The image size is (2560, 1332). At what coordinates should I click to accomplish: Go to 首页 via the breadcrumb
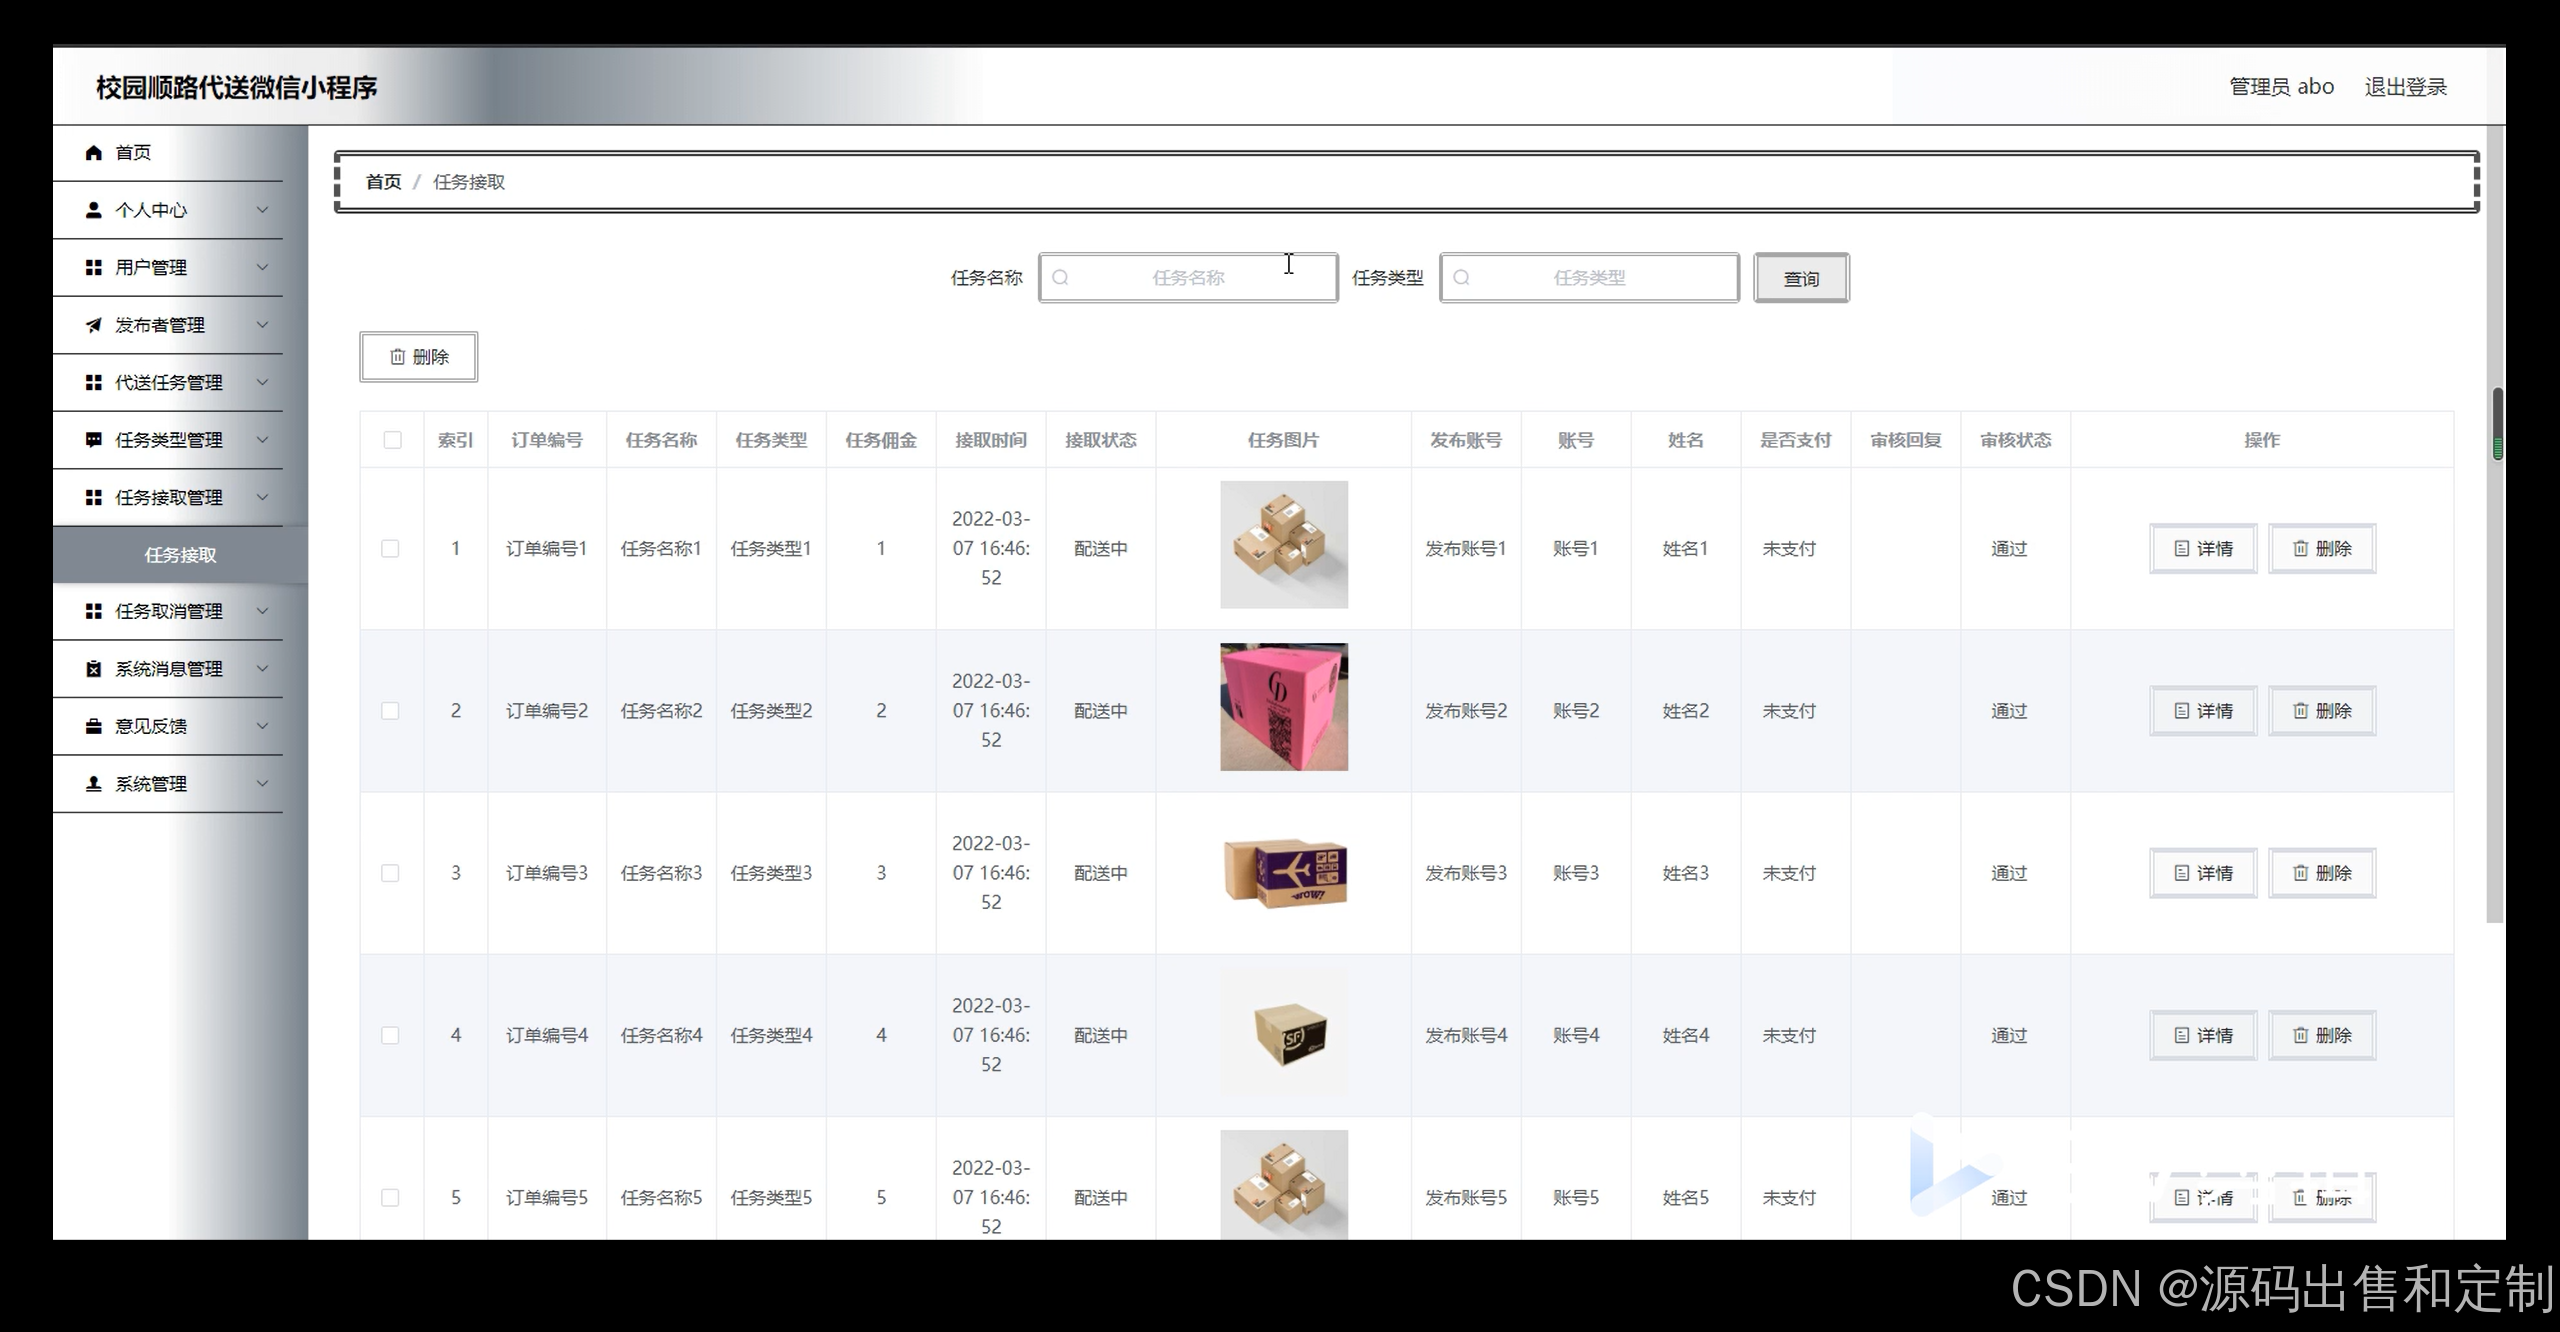(x=383, y=182)
